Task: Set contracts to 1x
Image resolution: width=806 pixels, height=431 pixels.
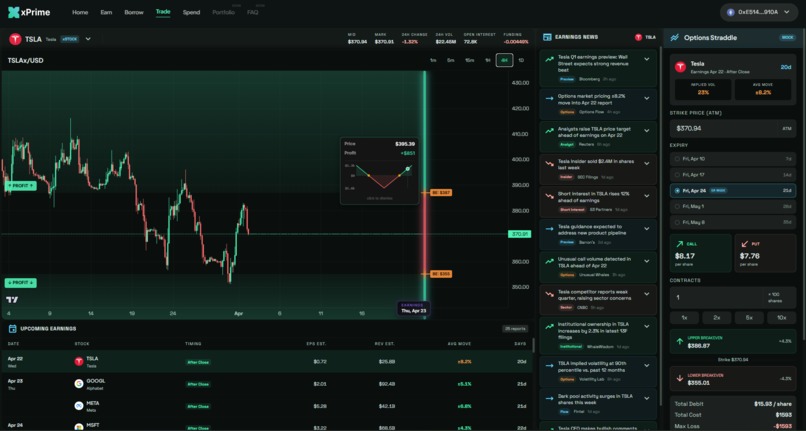Action: pos(684,318)
